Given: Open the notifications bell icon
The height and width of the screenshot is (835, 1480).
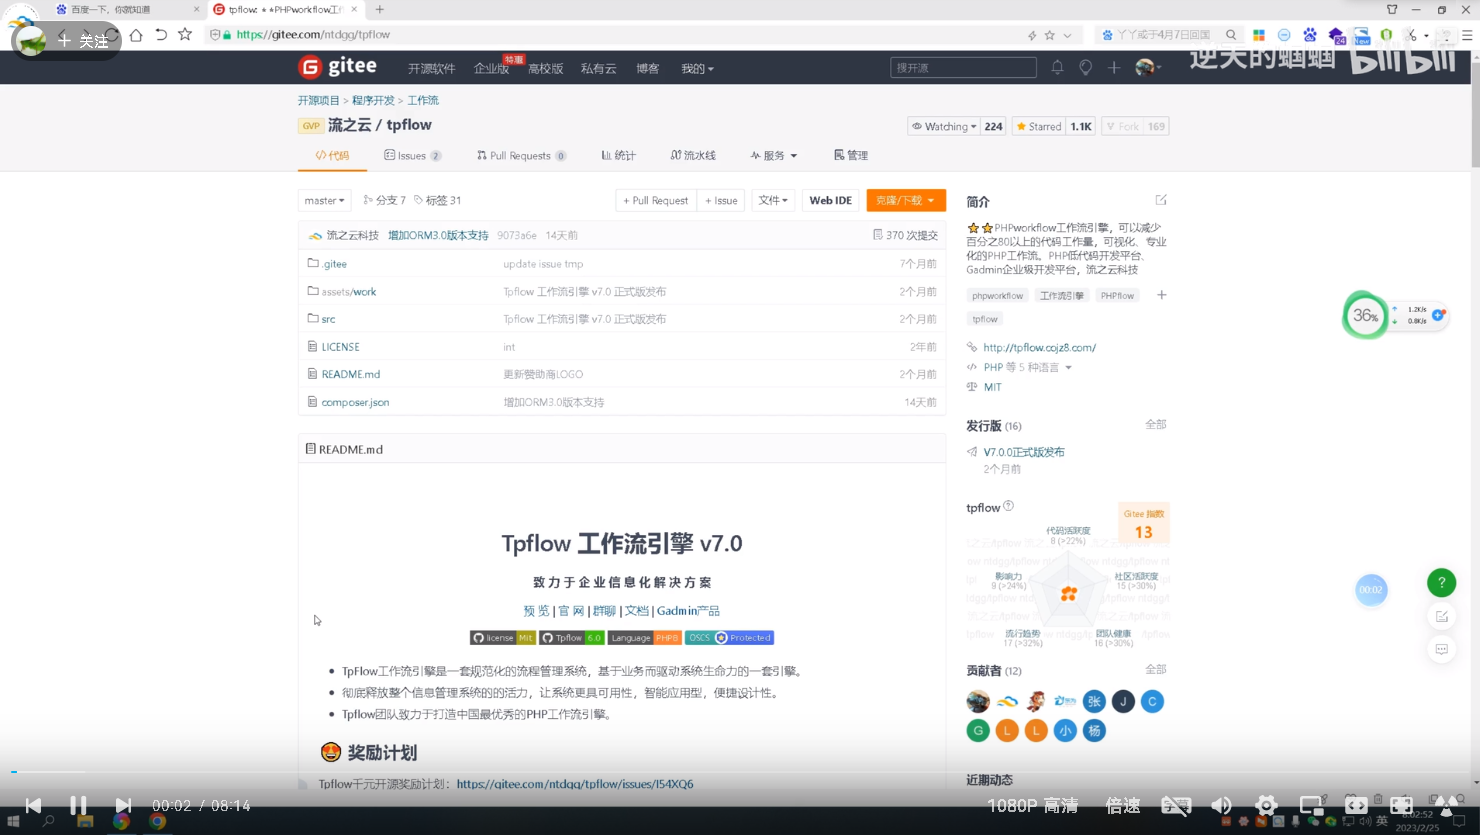Looking at the screenshot, I should [1057, 67].
